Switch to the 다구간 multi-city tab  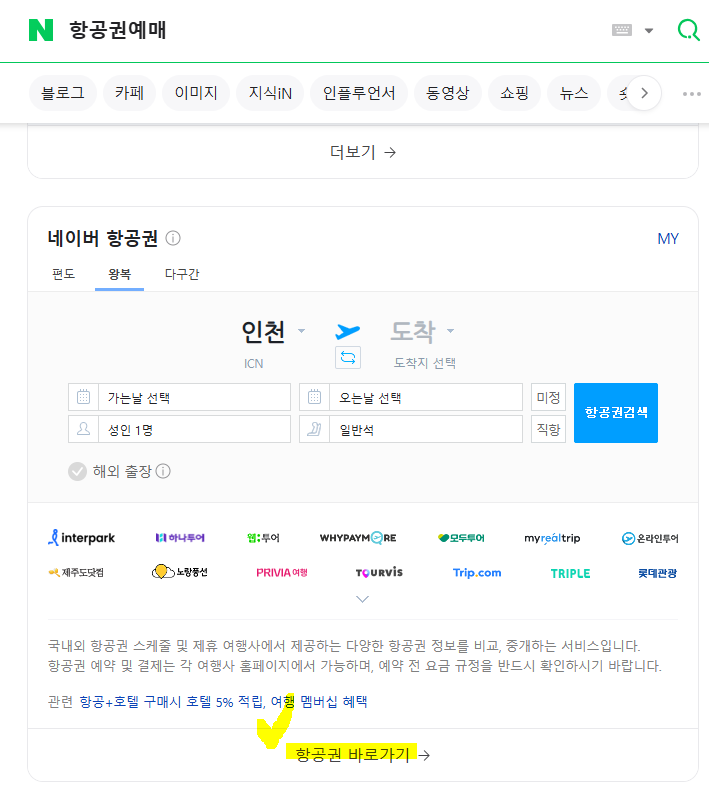(182, 274)
